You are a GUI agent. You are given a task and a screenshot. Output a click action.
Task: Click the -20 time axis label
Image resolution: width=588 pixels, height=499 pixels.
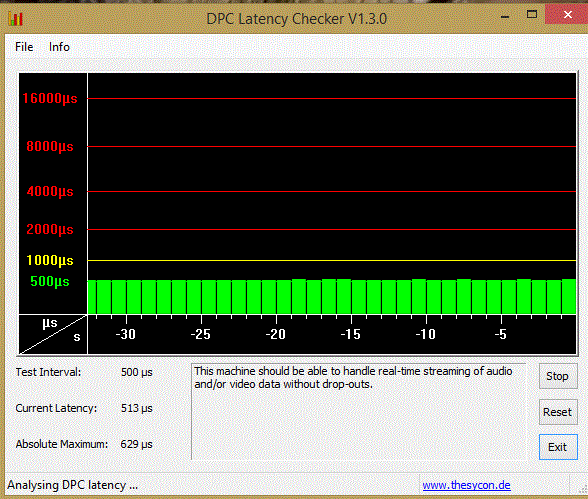(x=276, y=334)
